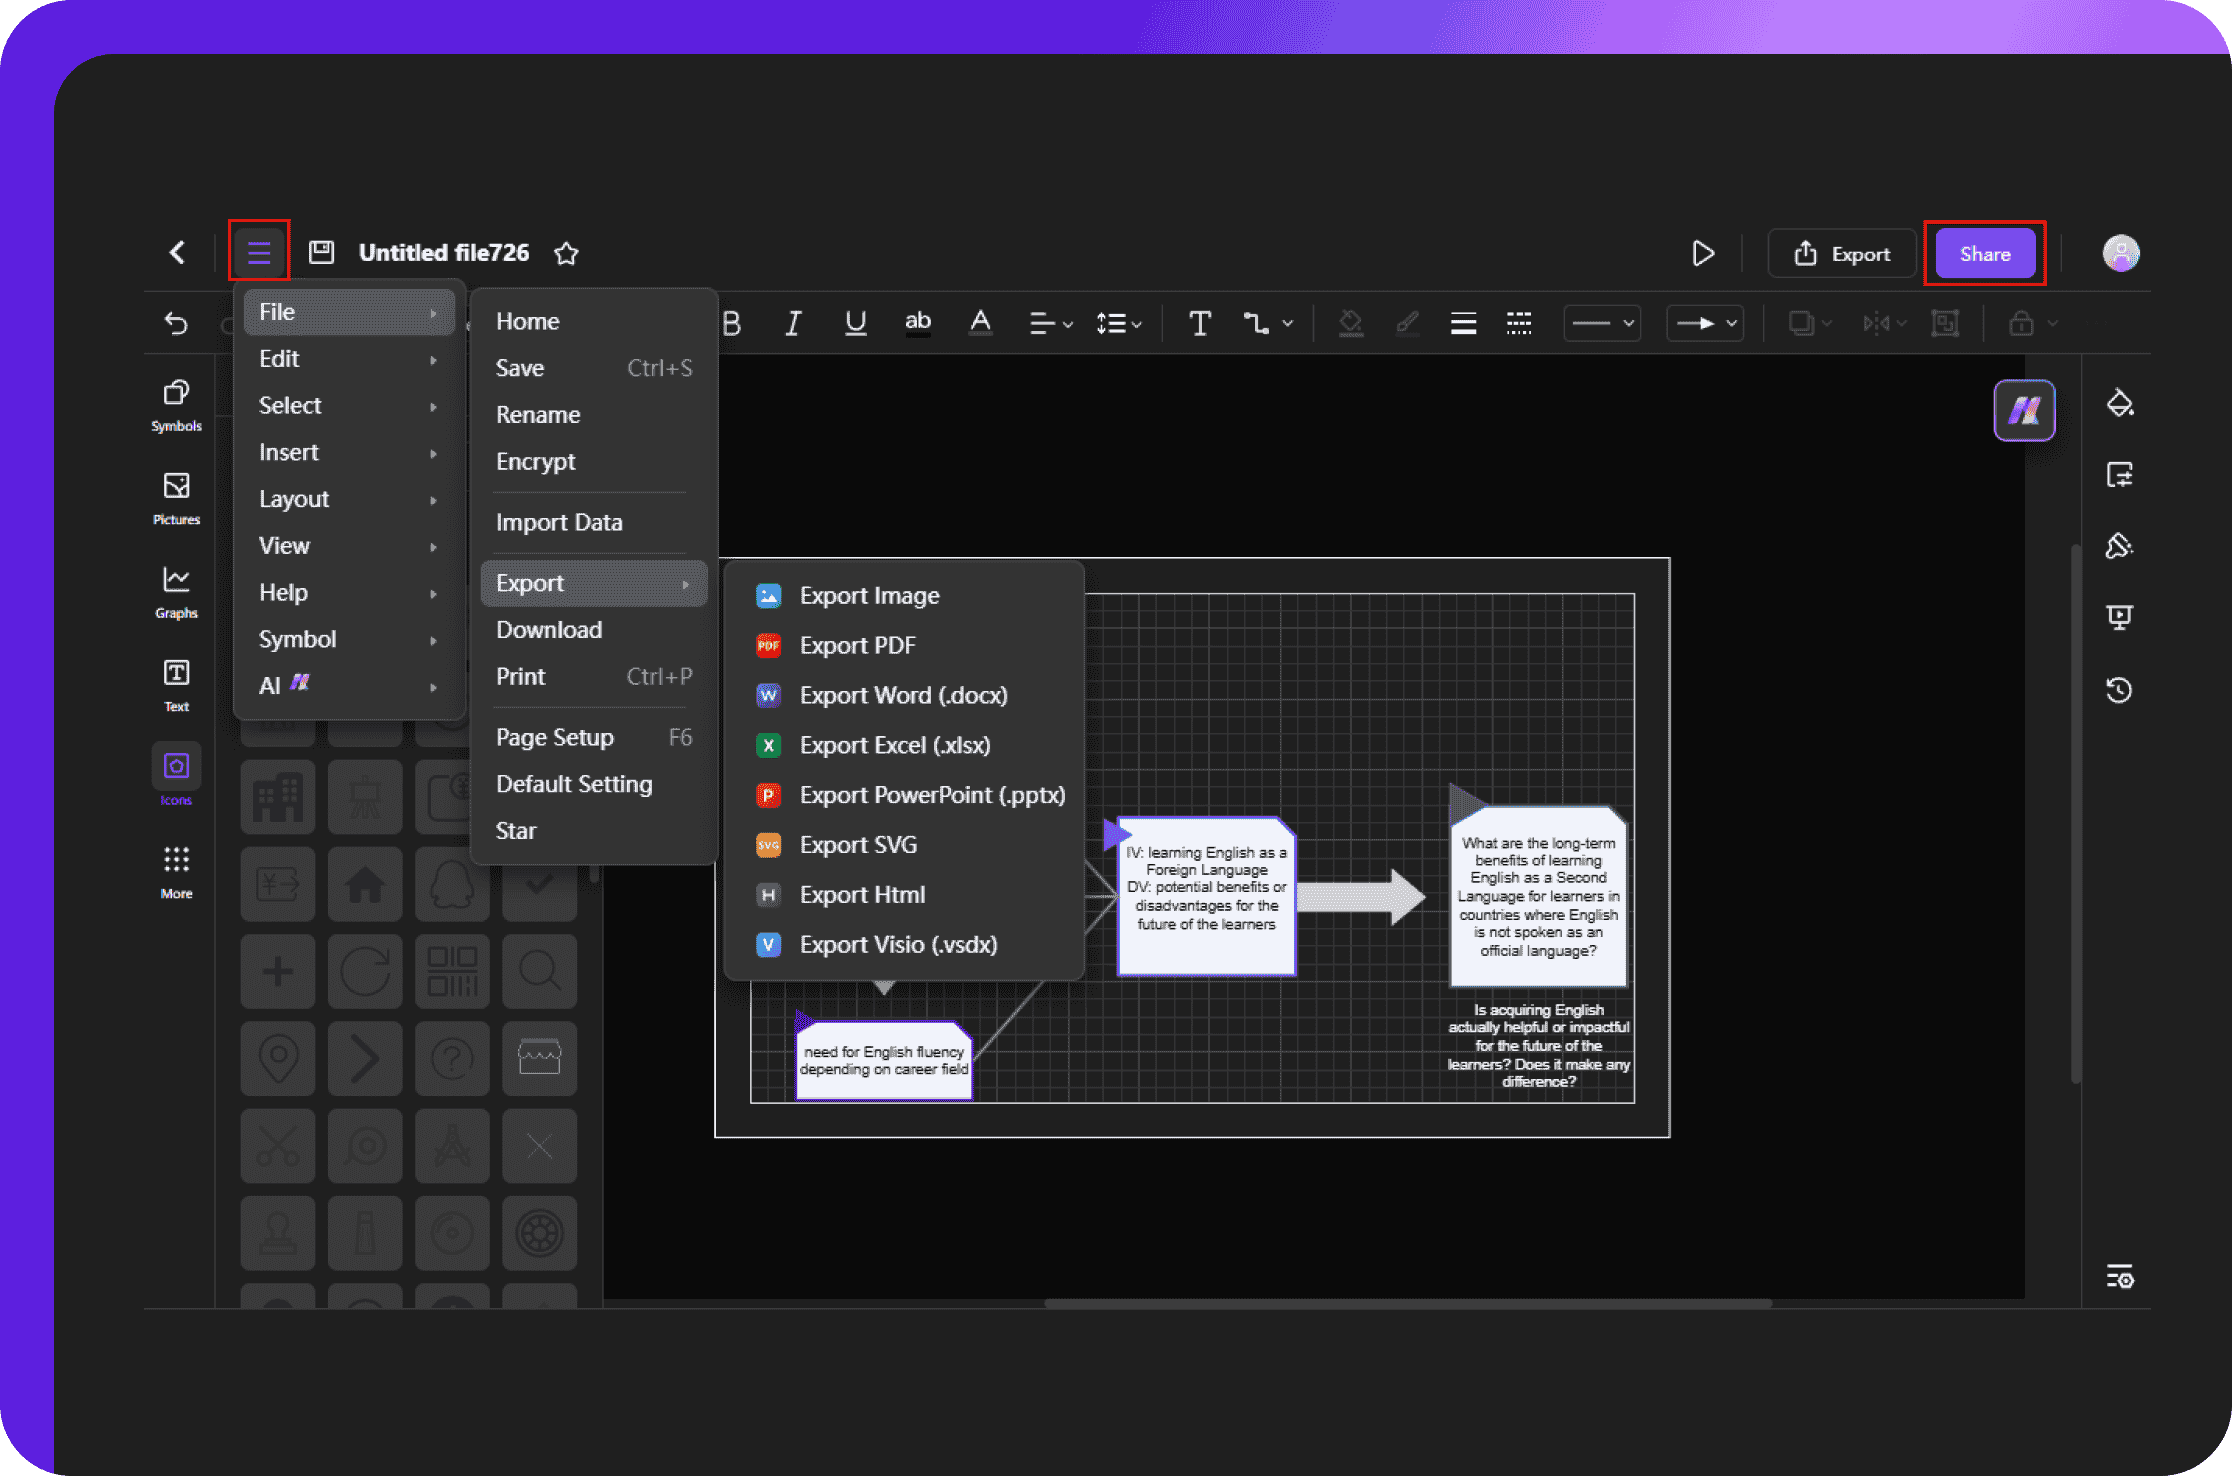Image resolution: width=2232 pixels, height=1476 pixels.
Task: Open the shape fill tool
Action: coord(1351,323)
